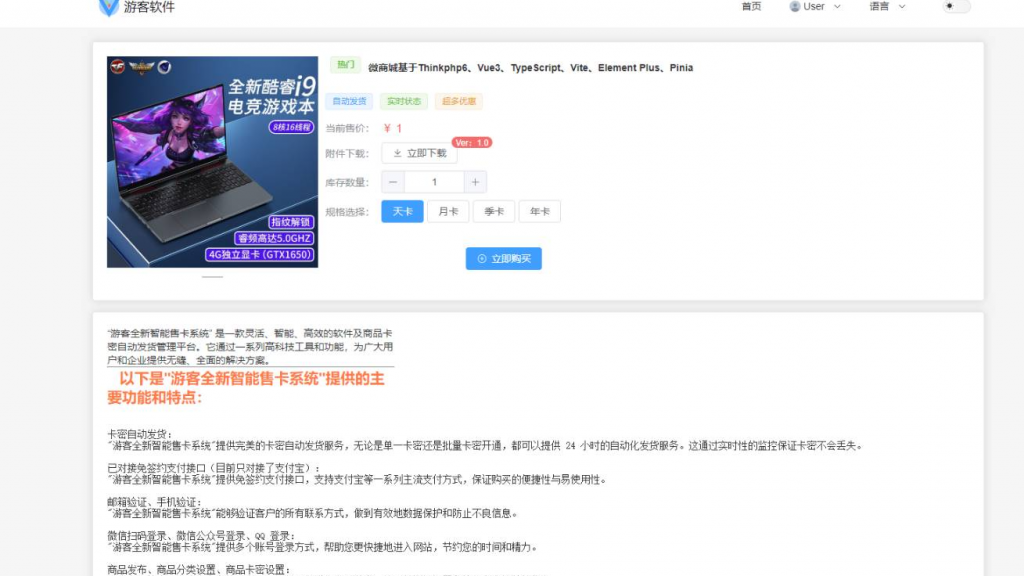1024x576 pixels.
Task: Click the 立即下载 attachment download button
Action: (418, 154)
